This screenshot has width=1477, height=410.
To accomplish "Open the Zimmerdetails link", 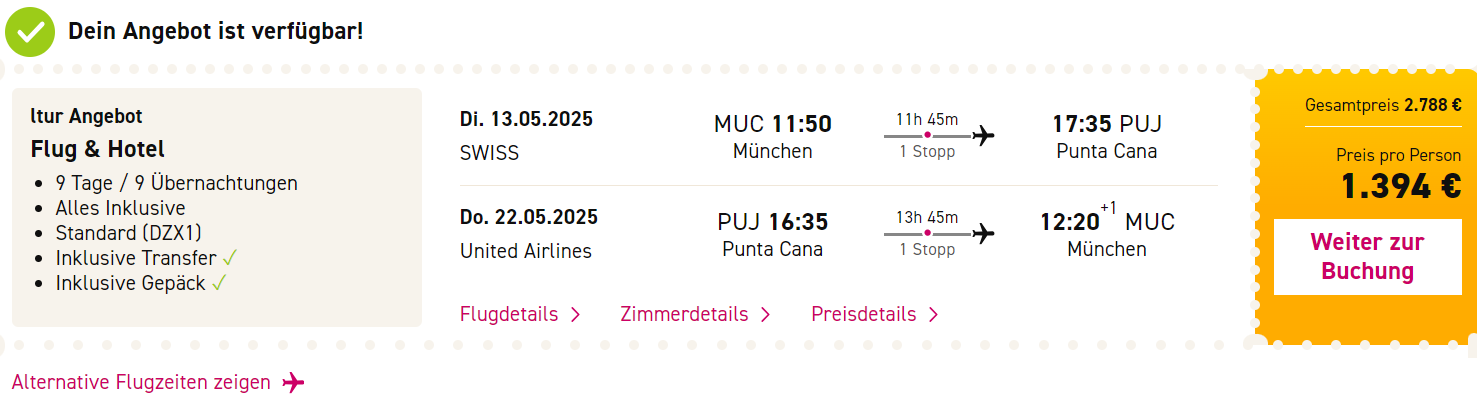I will [x=684, y=314].
